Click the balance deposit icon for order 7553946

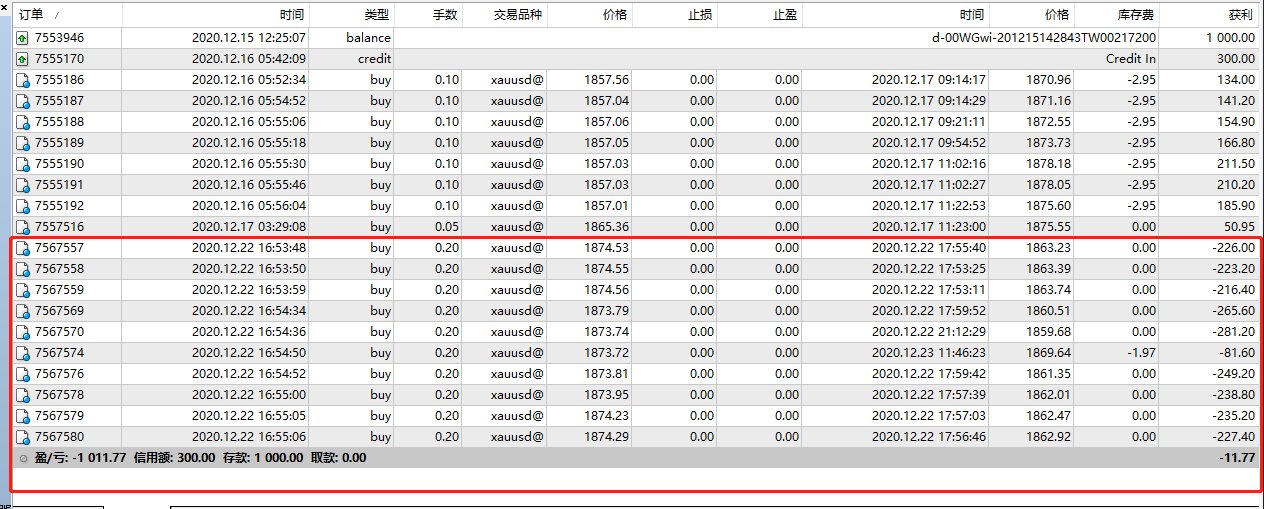point(23,38)
